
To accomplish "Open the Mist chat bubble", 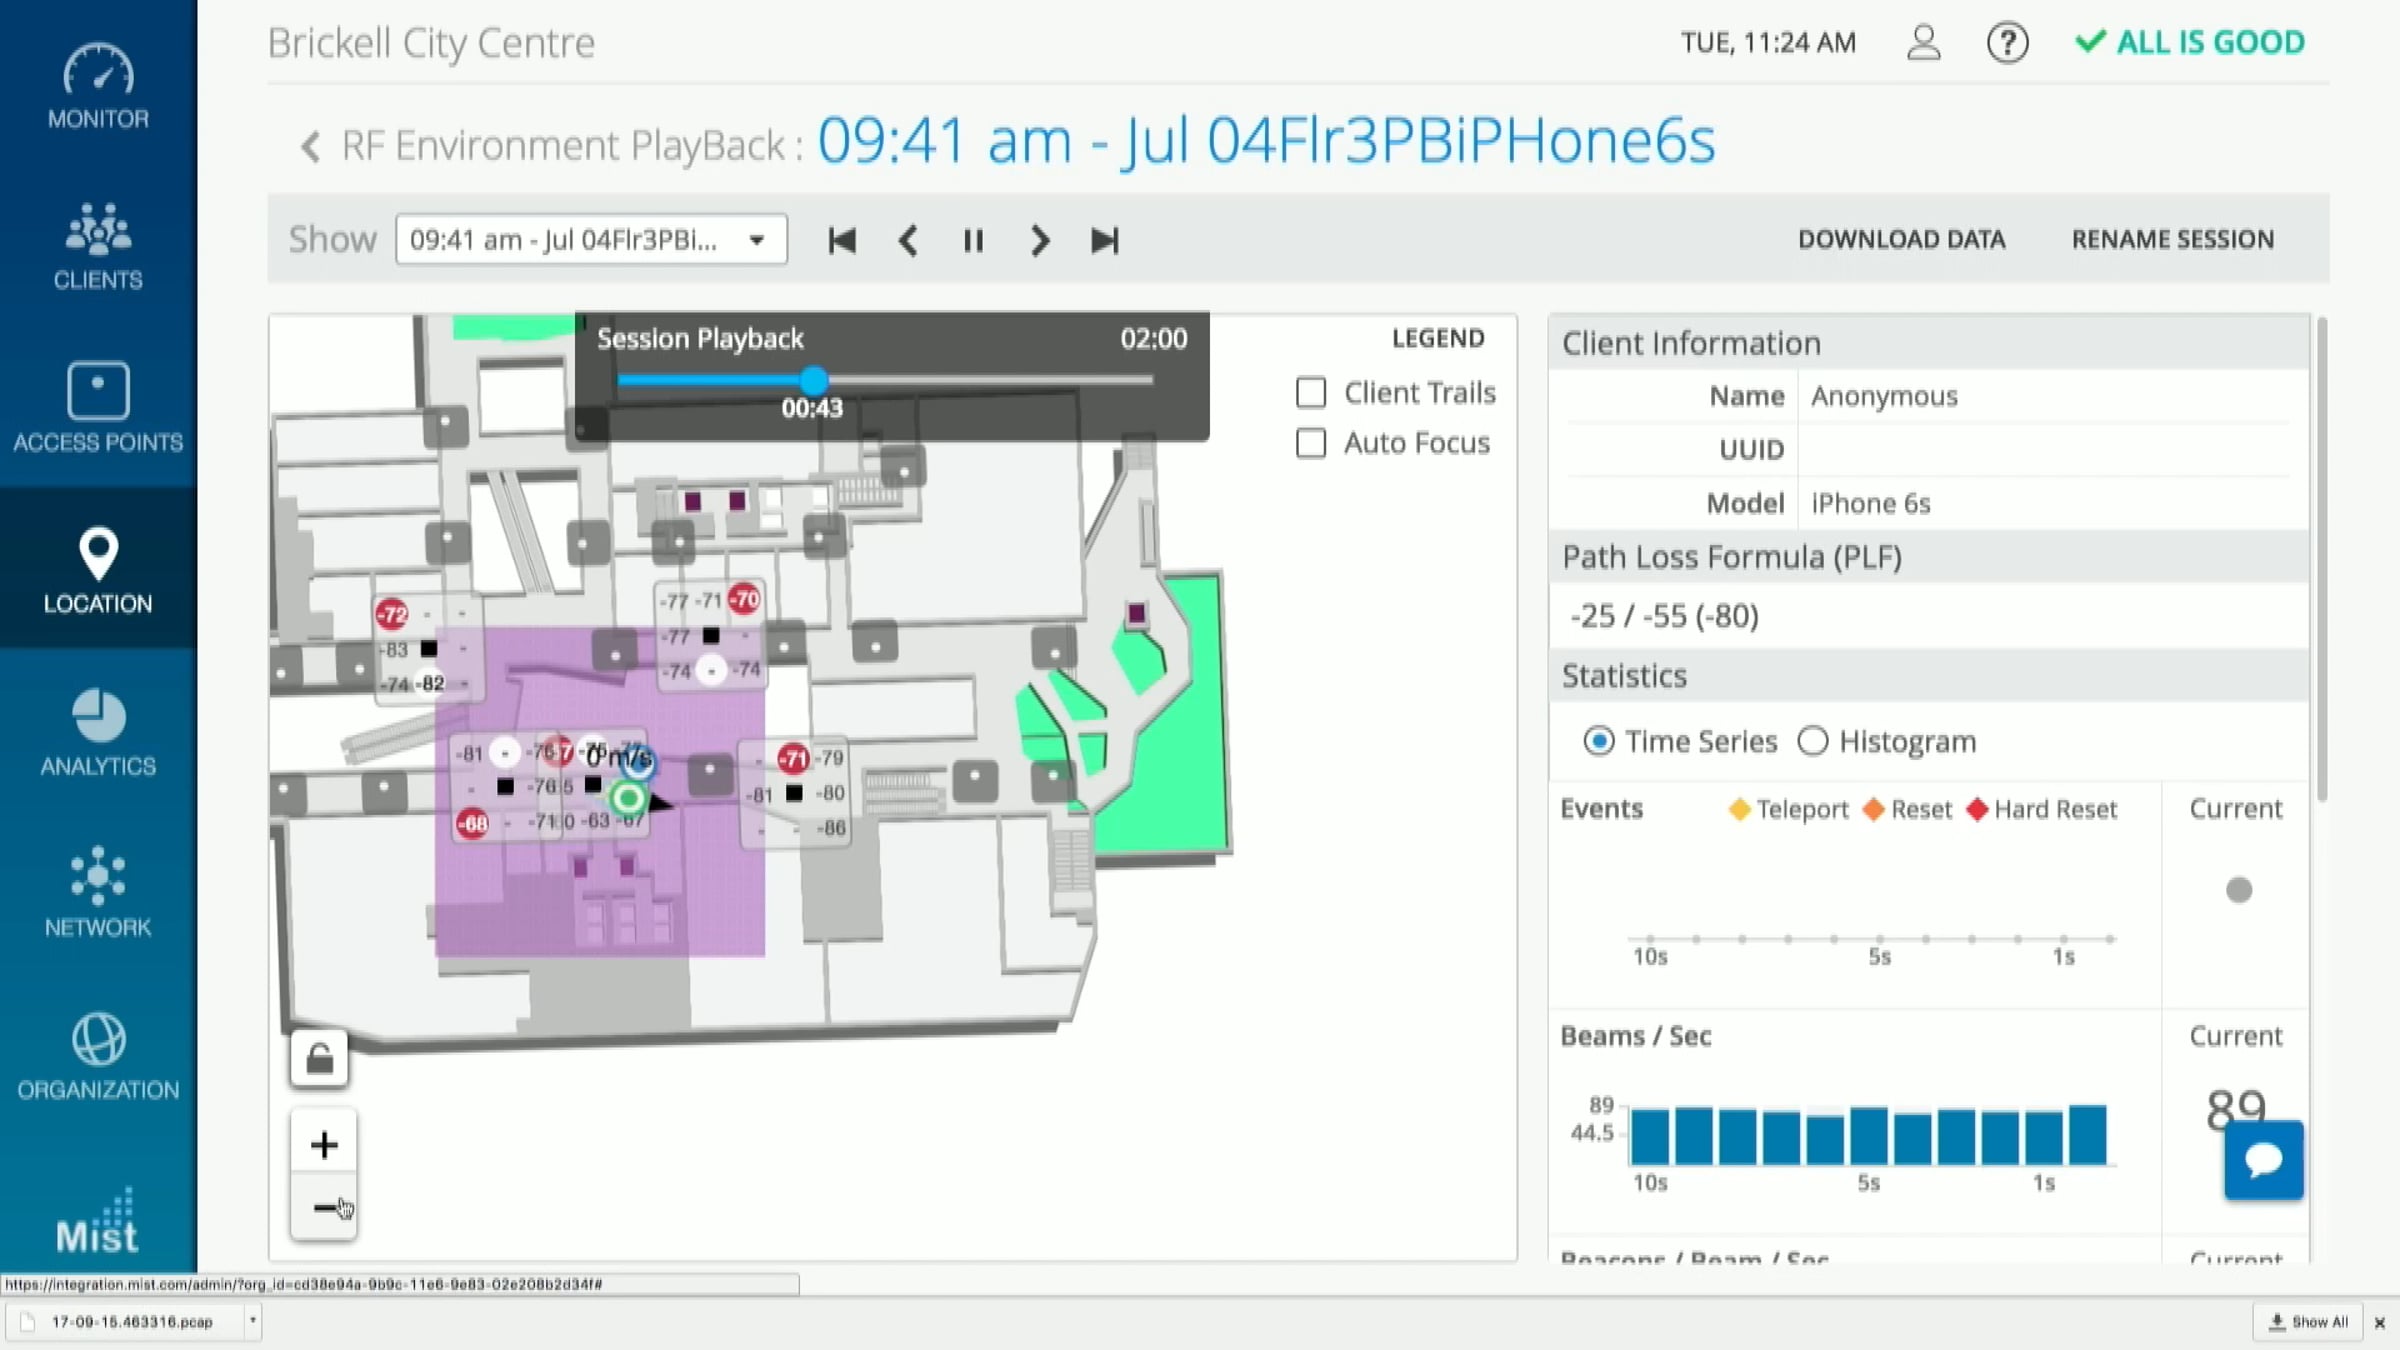I will [2263, 1160].
